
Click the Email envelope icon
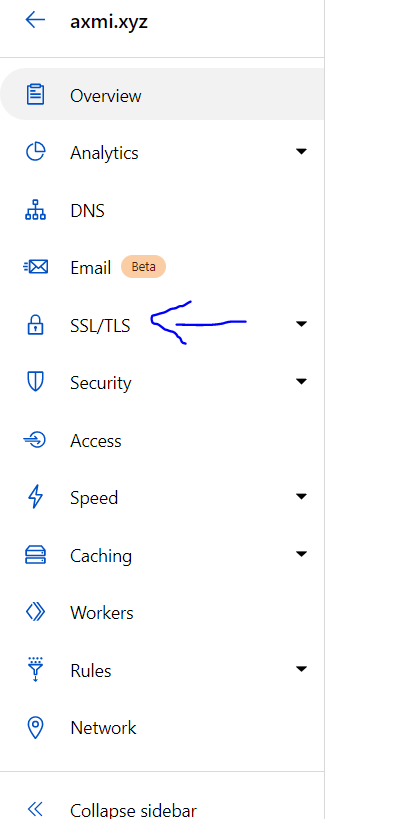35,267
